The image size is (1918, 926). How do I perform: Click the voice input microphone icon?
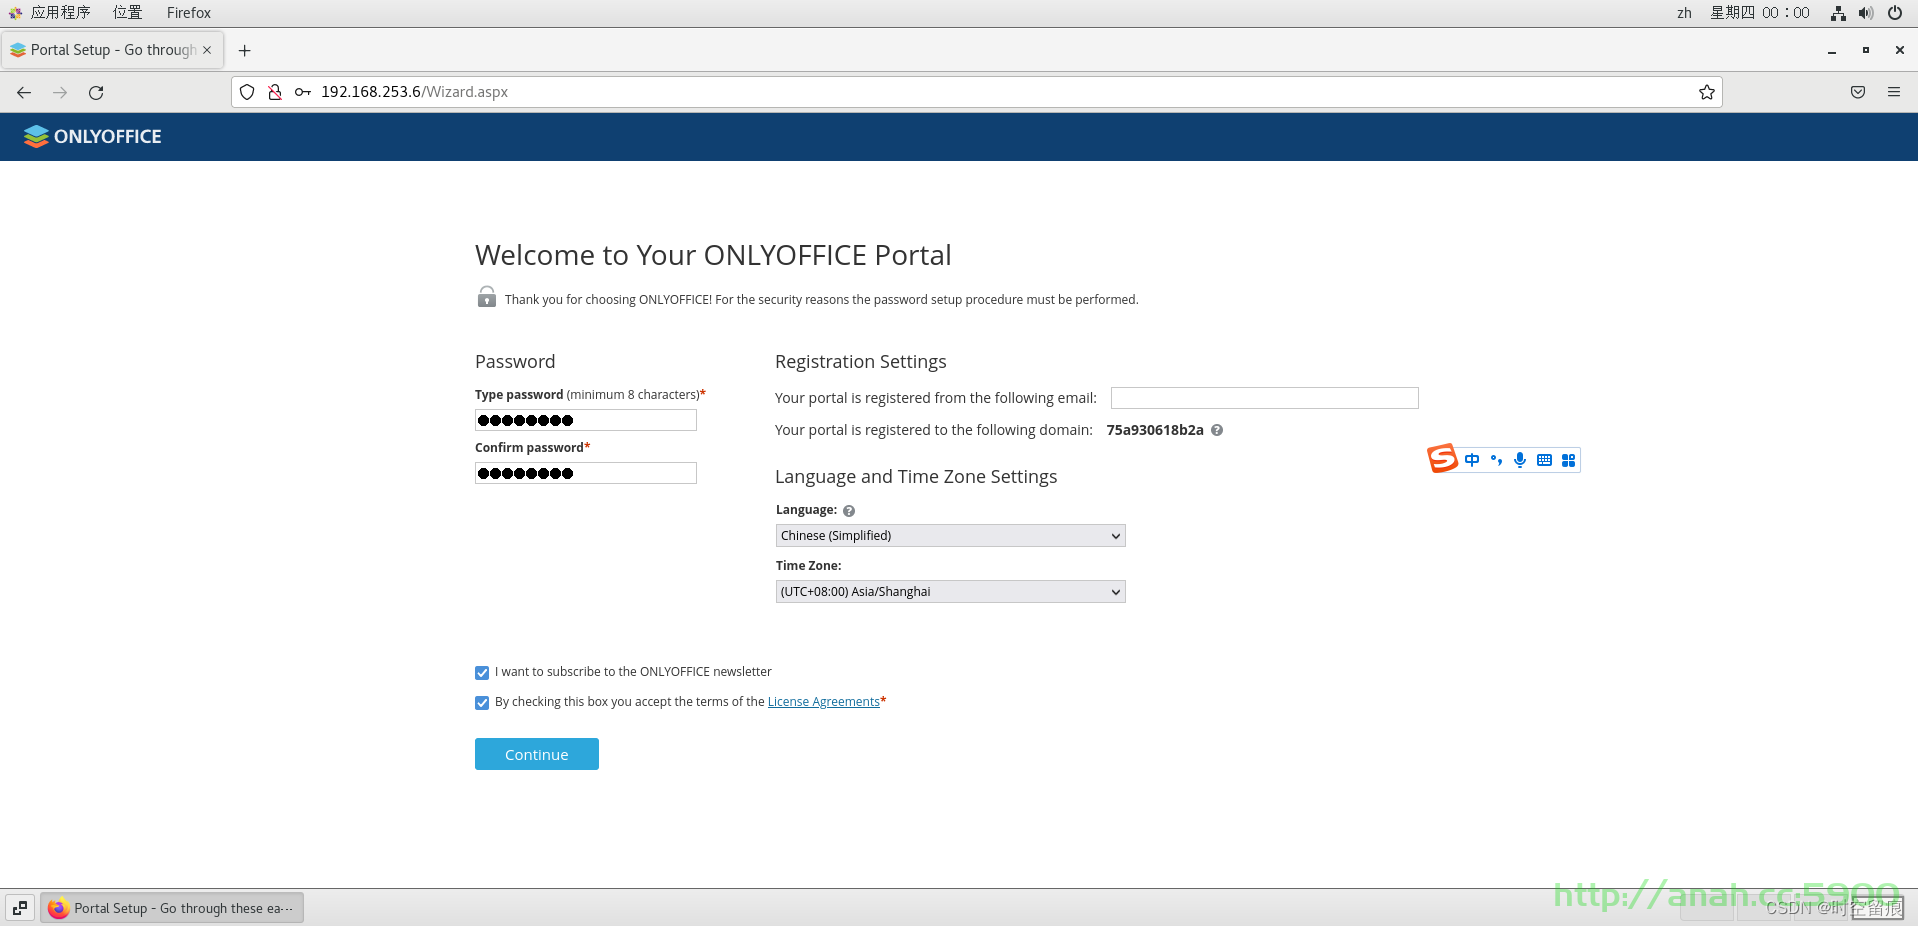pyautogui.click(x=1520, y=460)
